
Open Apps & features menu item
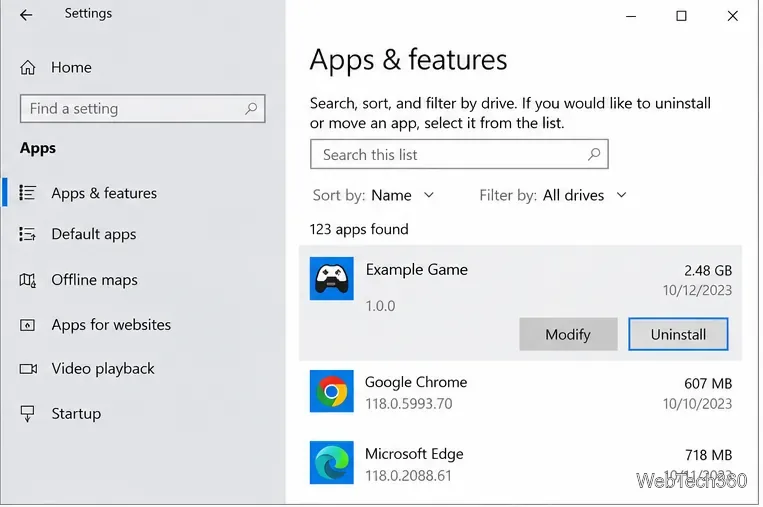(x=104, y=193)
